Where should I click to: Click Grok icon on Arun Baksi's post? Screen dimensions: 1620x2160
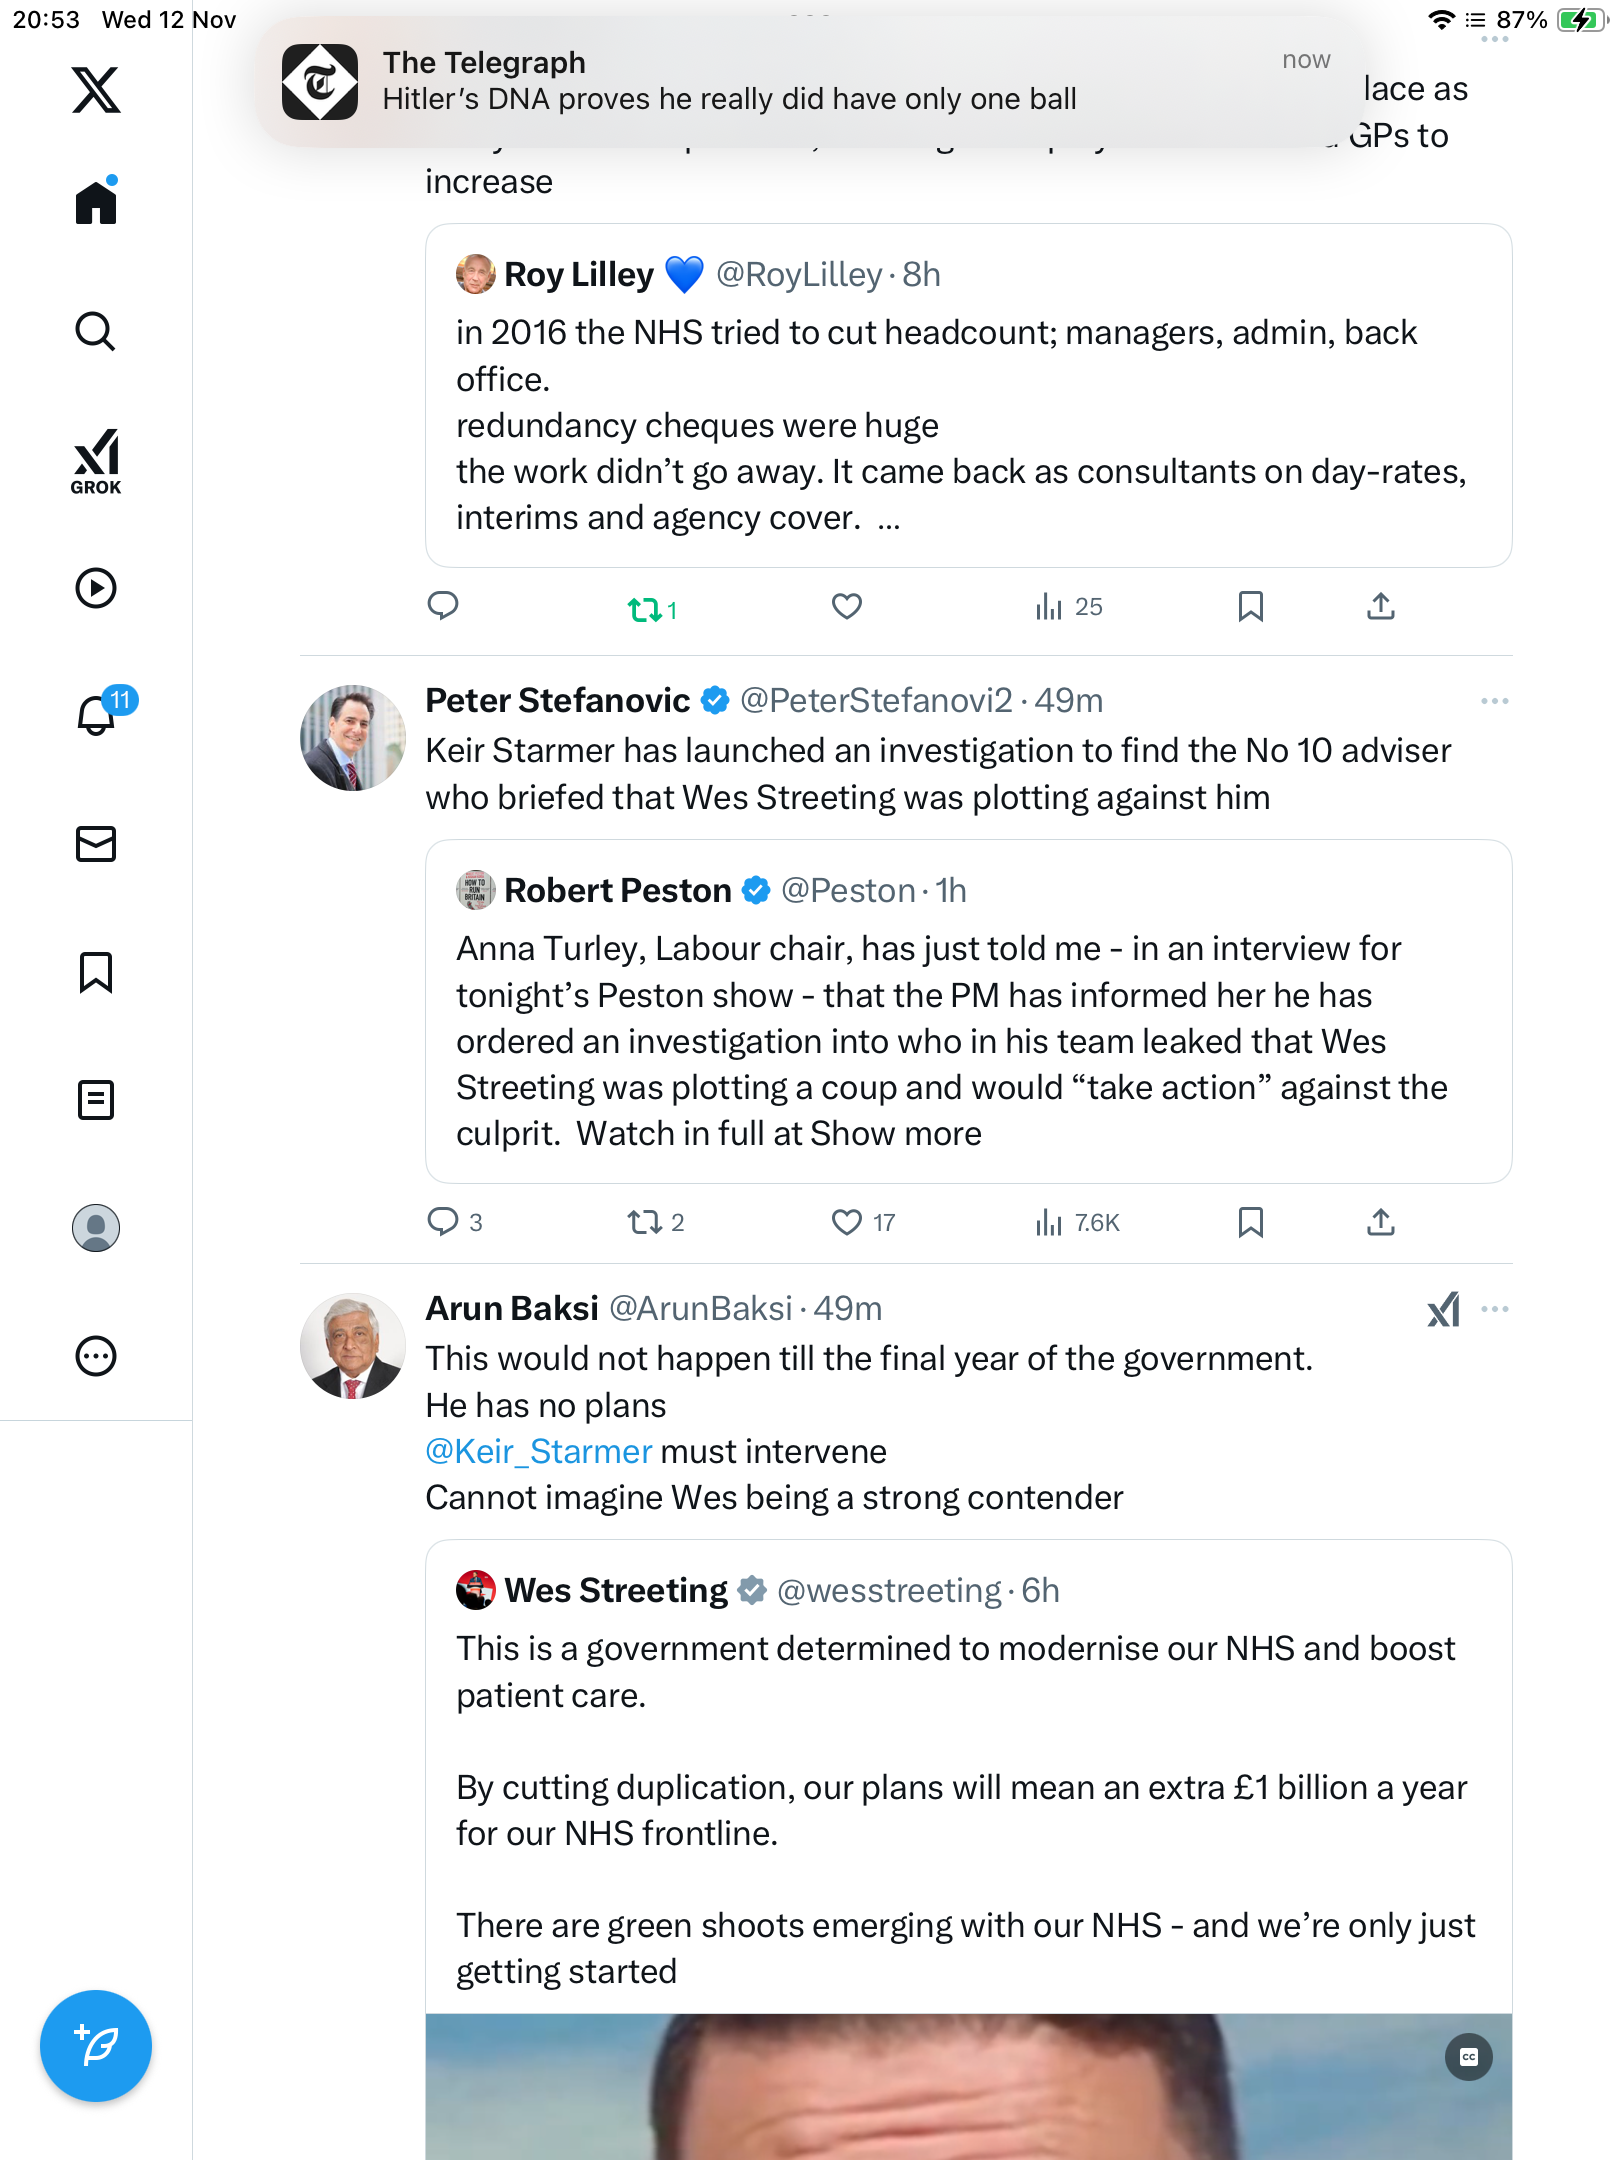pyautogui.click(x=1443, y=1309)
